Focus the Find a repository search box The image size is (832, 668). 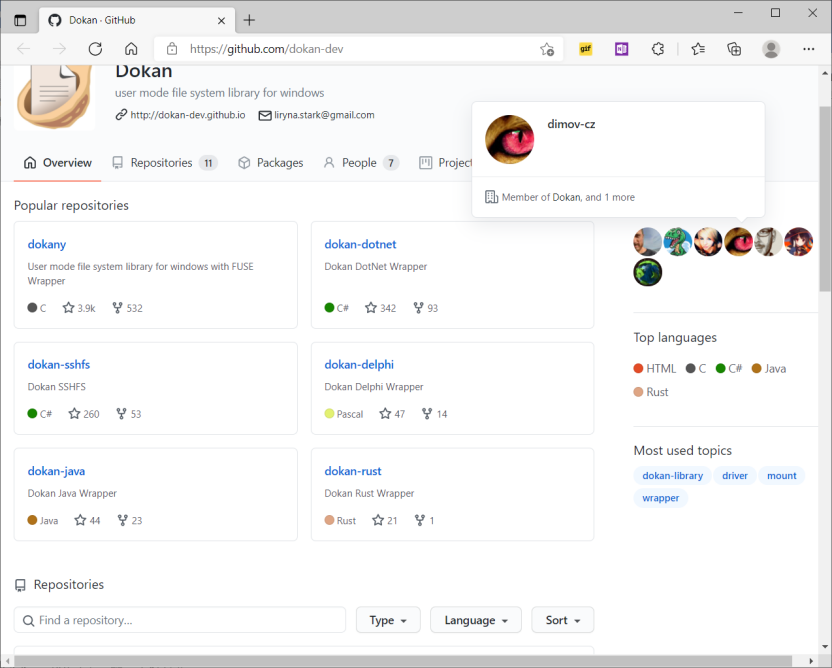coord(180,620)
